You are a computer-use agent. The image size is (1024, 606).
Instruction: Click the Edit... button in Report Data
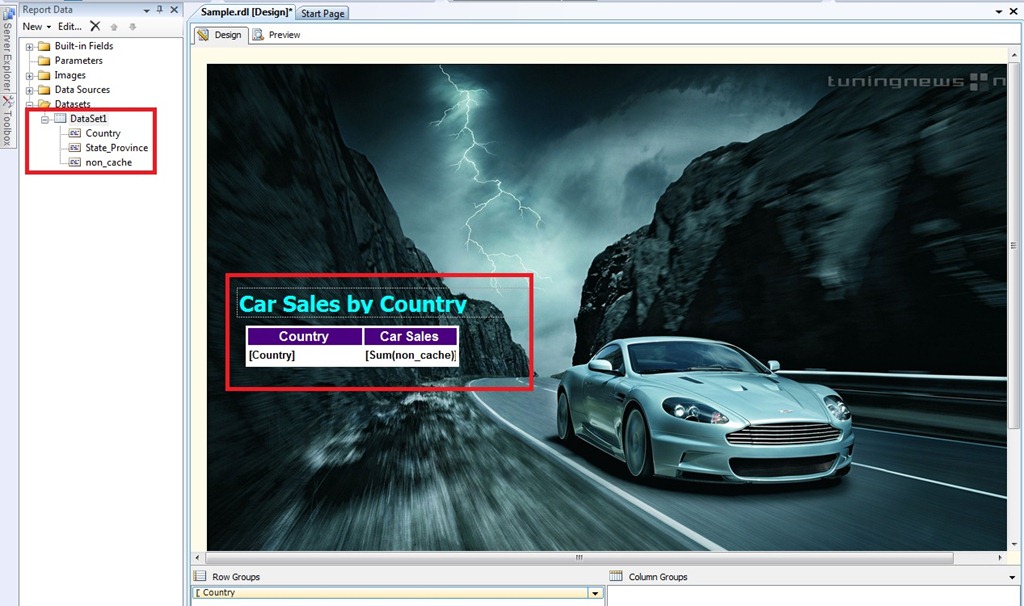70,27
